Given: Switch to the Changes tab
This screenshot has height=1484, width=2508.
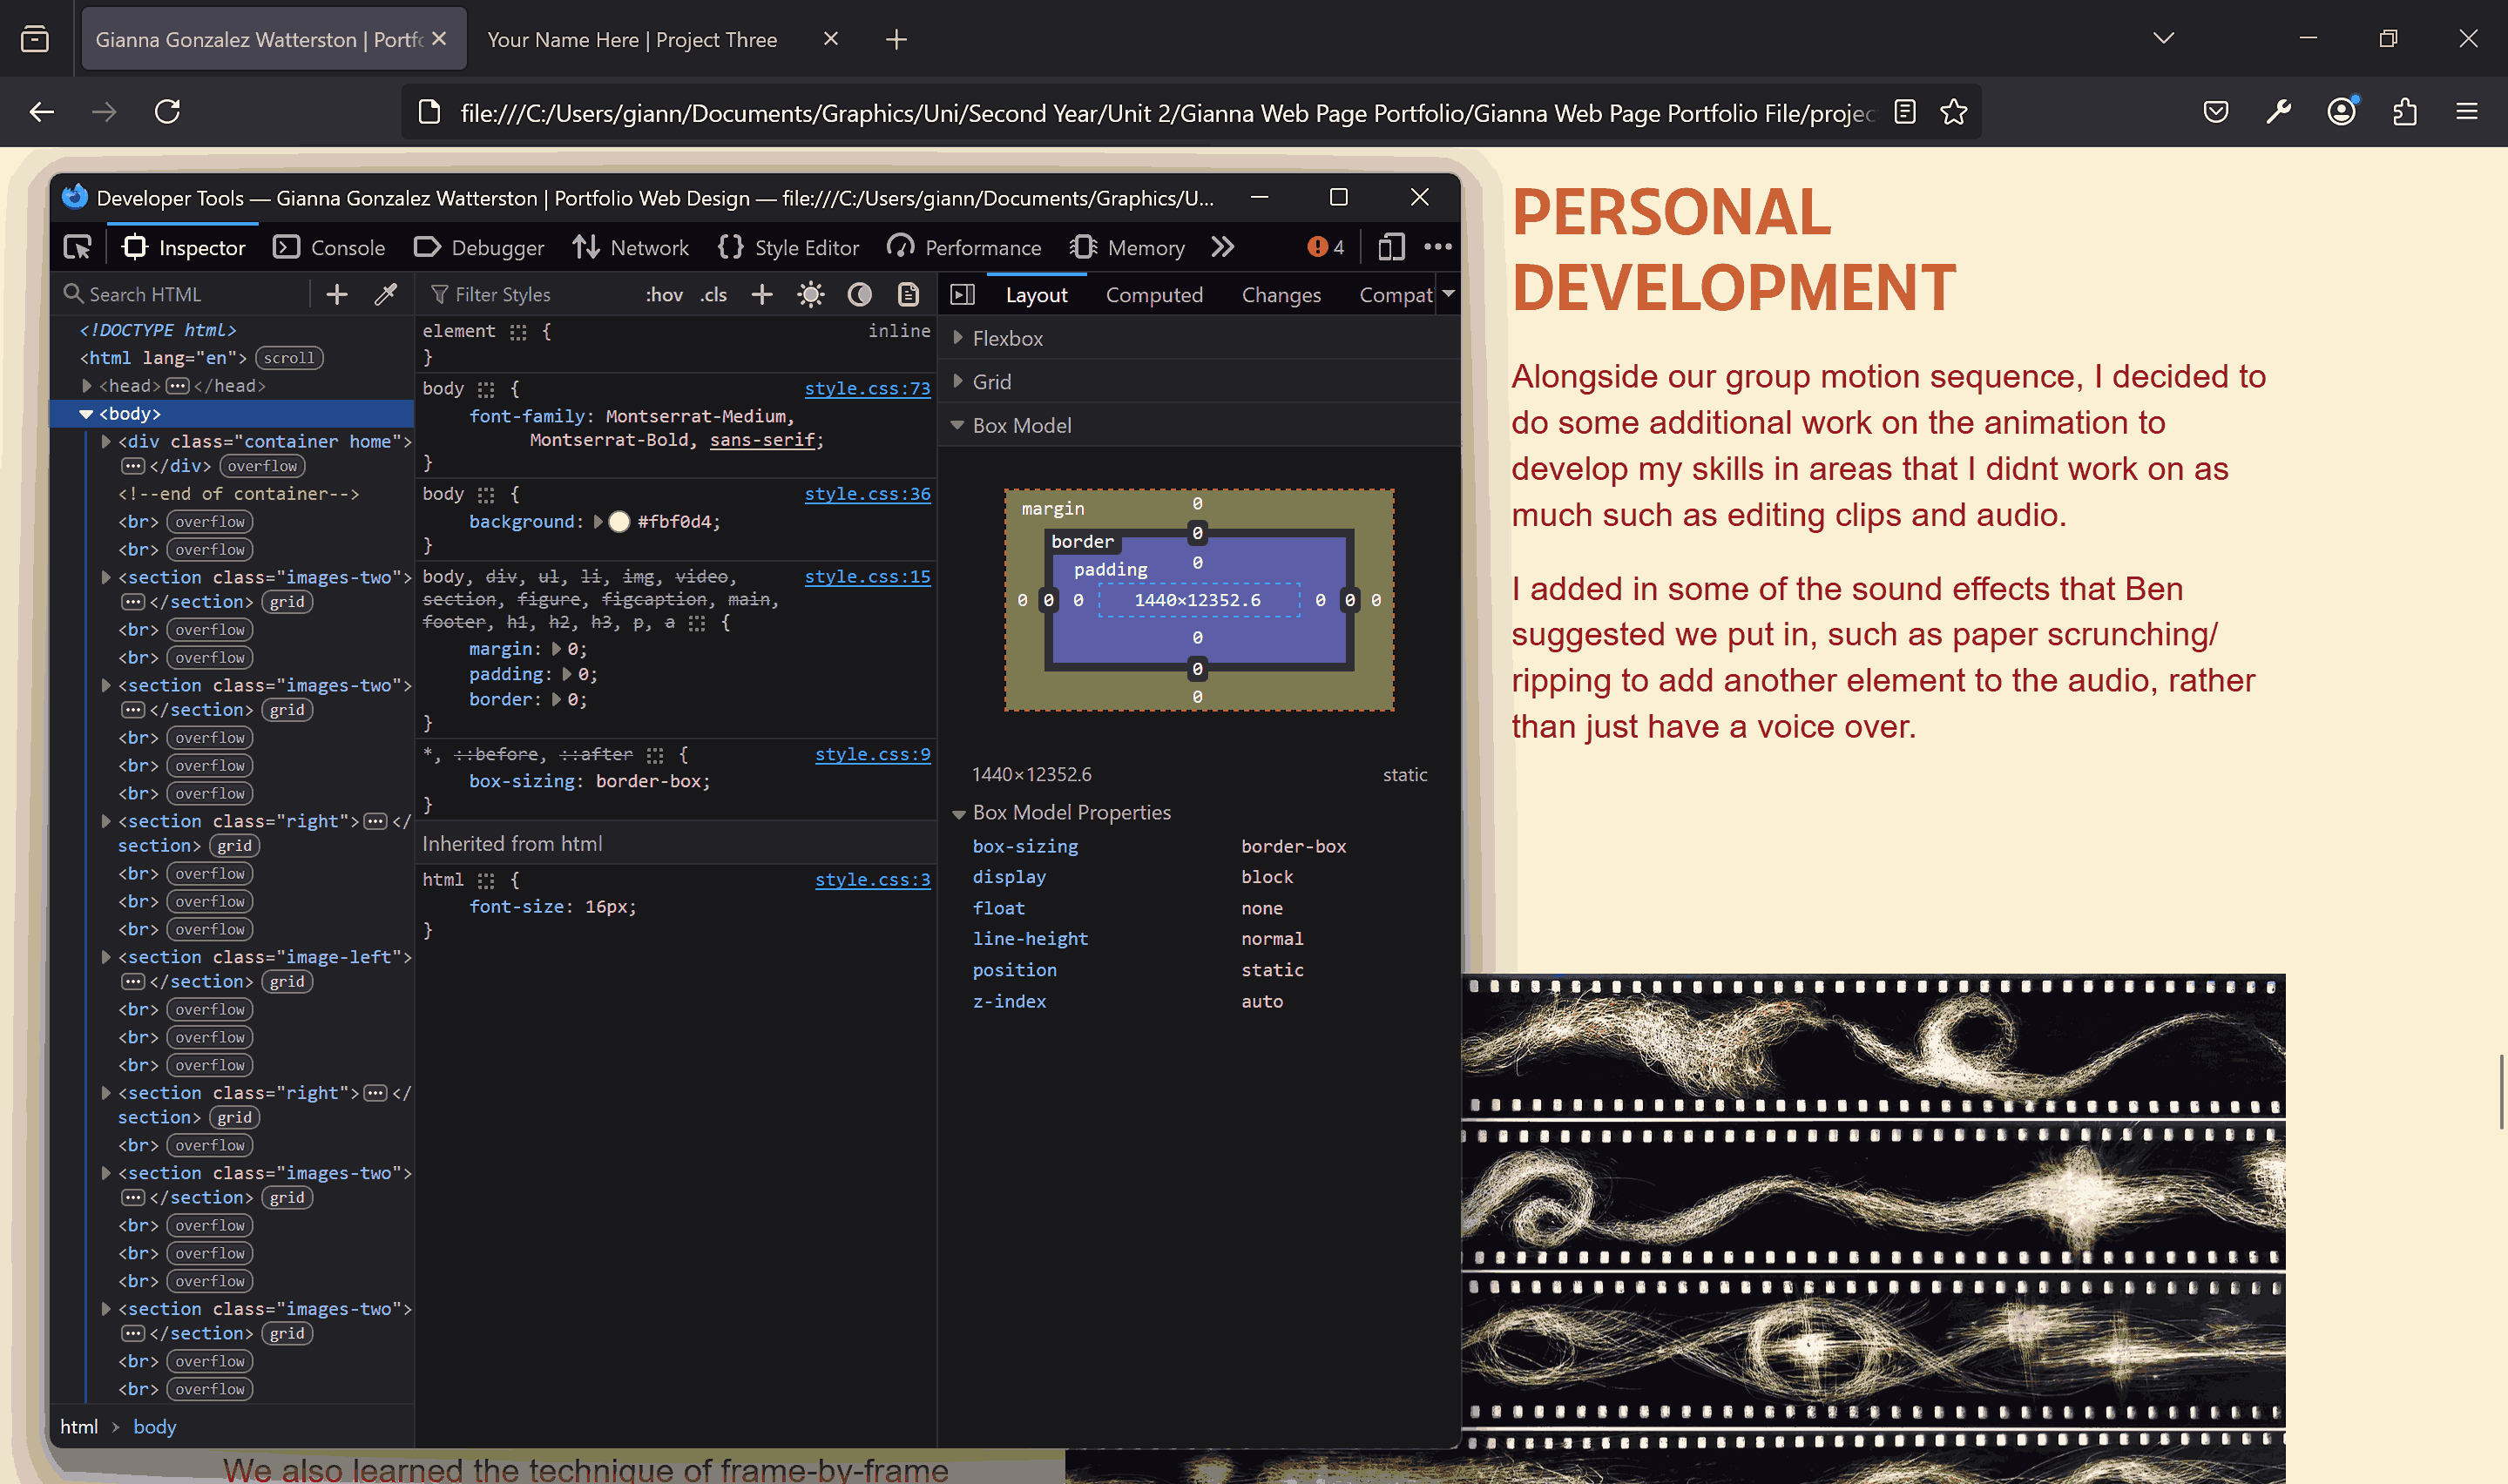Looking at the screenshot, I should pyautogui.click(x=1281, y=295).
